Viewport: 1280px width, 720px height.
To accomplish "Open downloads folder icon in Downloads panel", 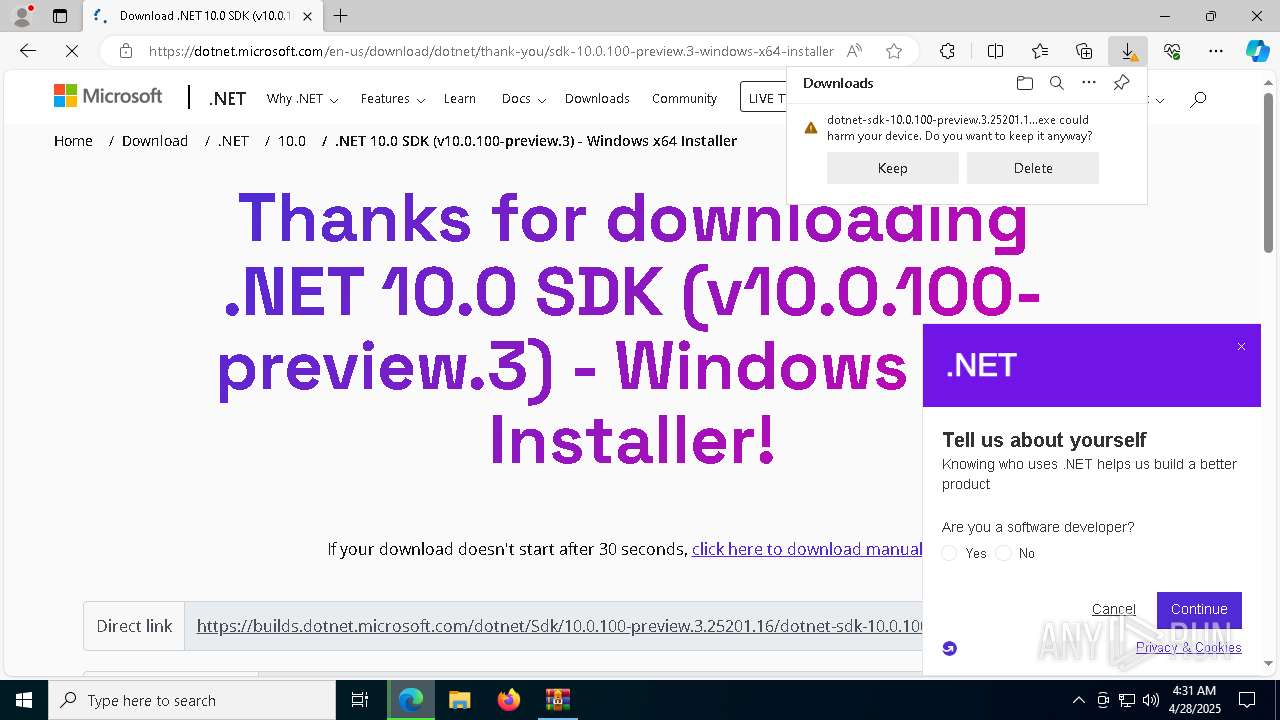I will click(x=1024, y=83).
